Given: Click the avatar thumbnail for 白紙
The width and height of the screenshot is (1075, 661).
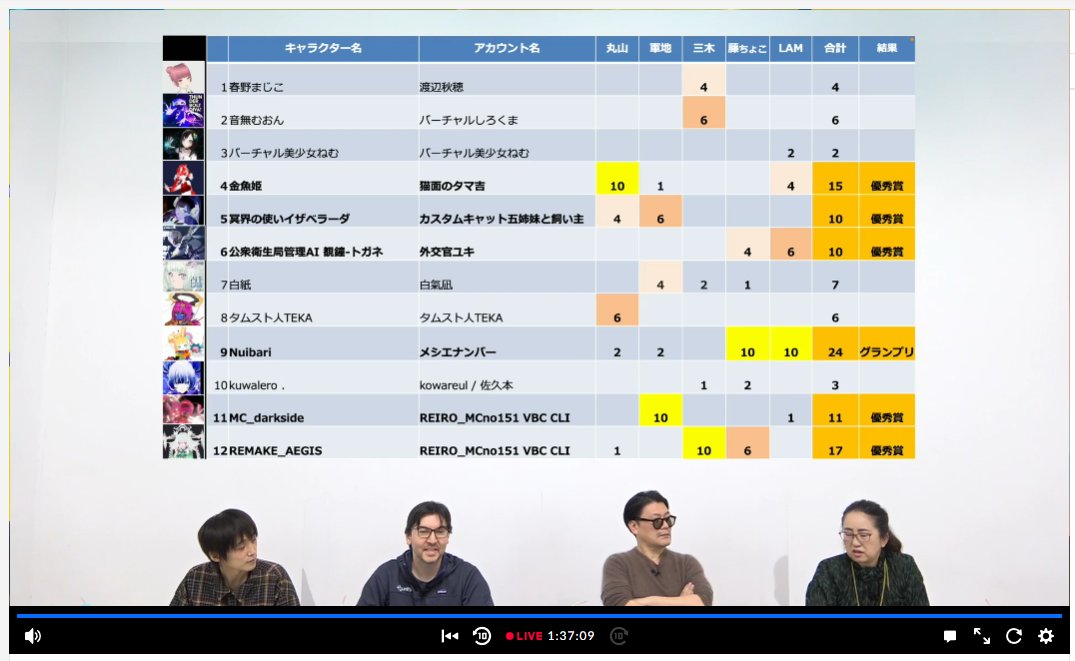Looking at the screenshot, I should click(184, 277).
